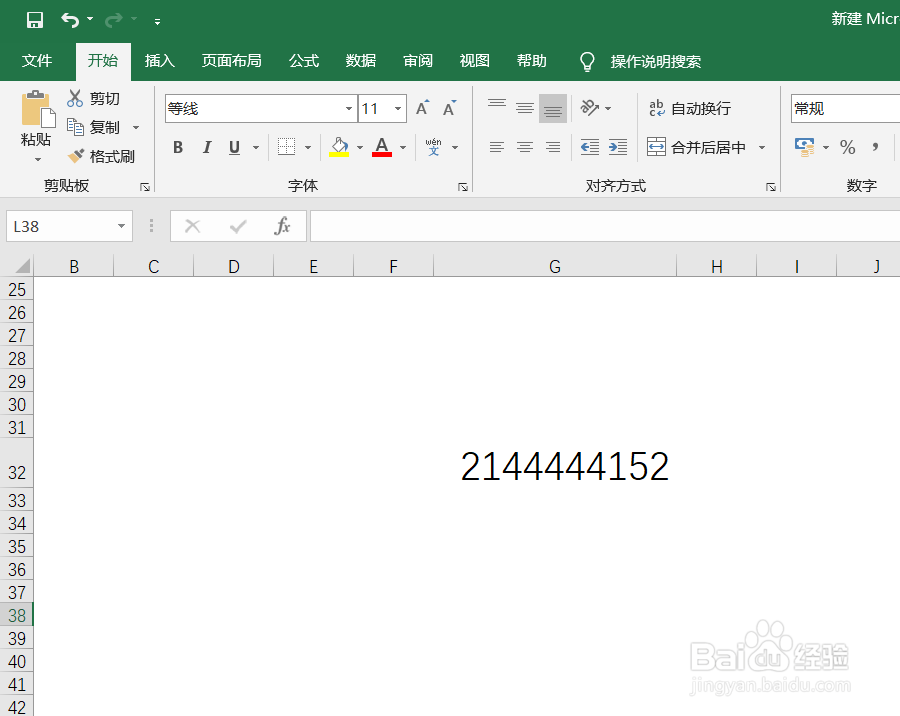Decrease indent icon
This screenshot has height=716, width=900.
(589, 148)
